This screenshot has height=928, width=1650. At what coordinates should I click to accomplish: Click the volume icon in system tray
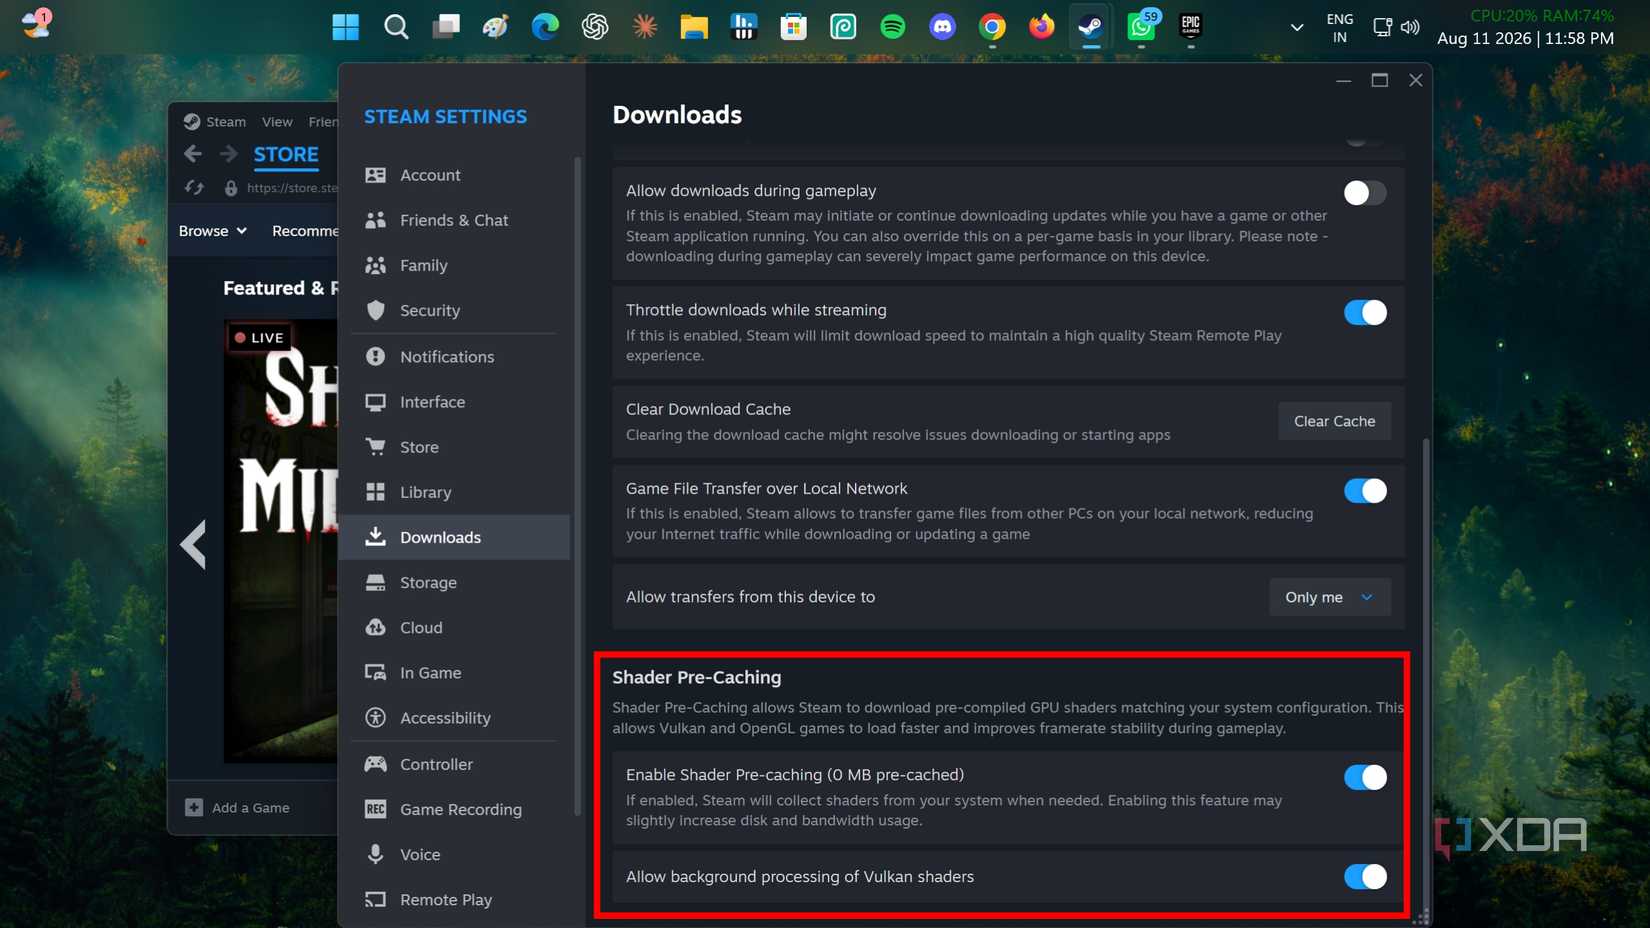1410,27
